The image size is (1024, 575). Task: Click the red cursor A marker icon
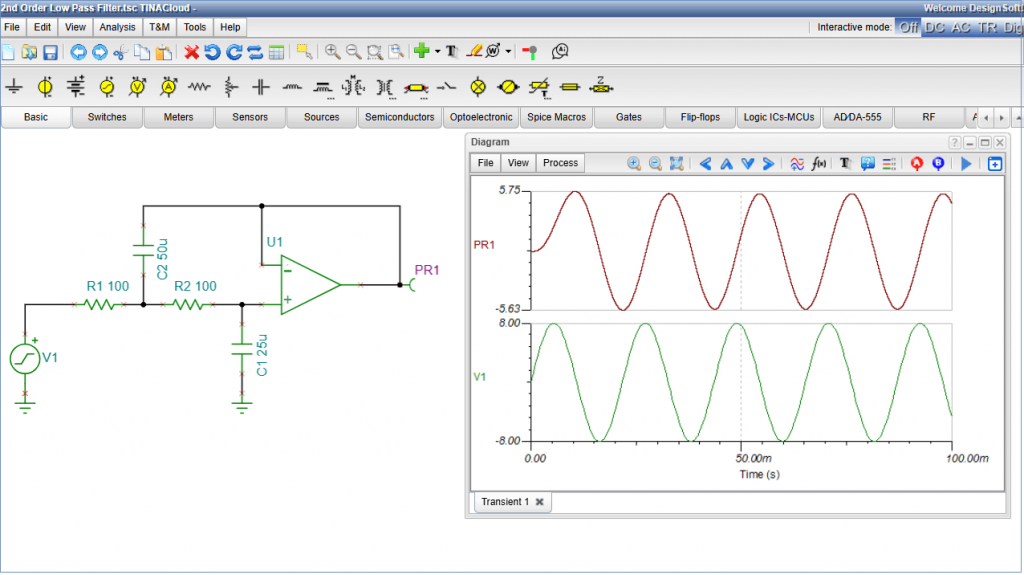[917, 163]
